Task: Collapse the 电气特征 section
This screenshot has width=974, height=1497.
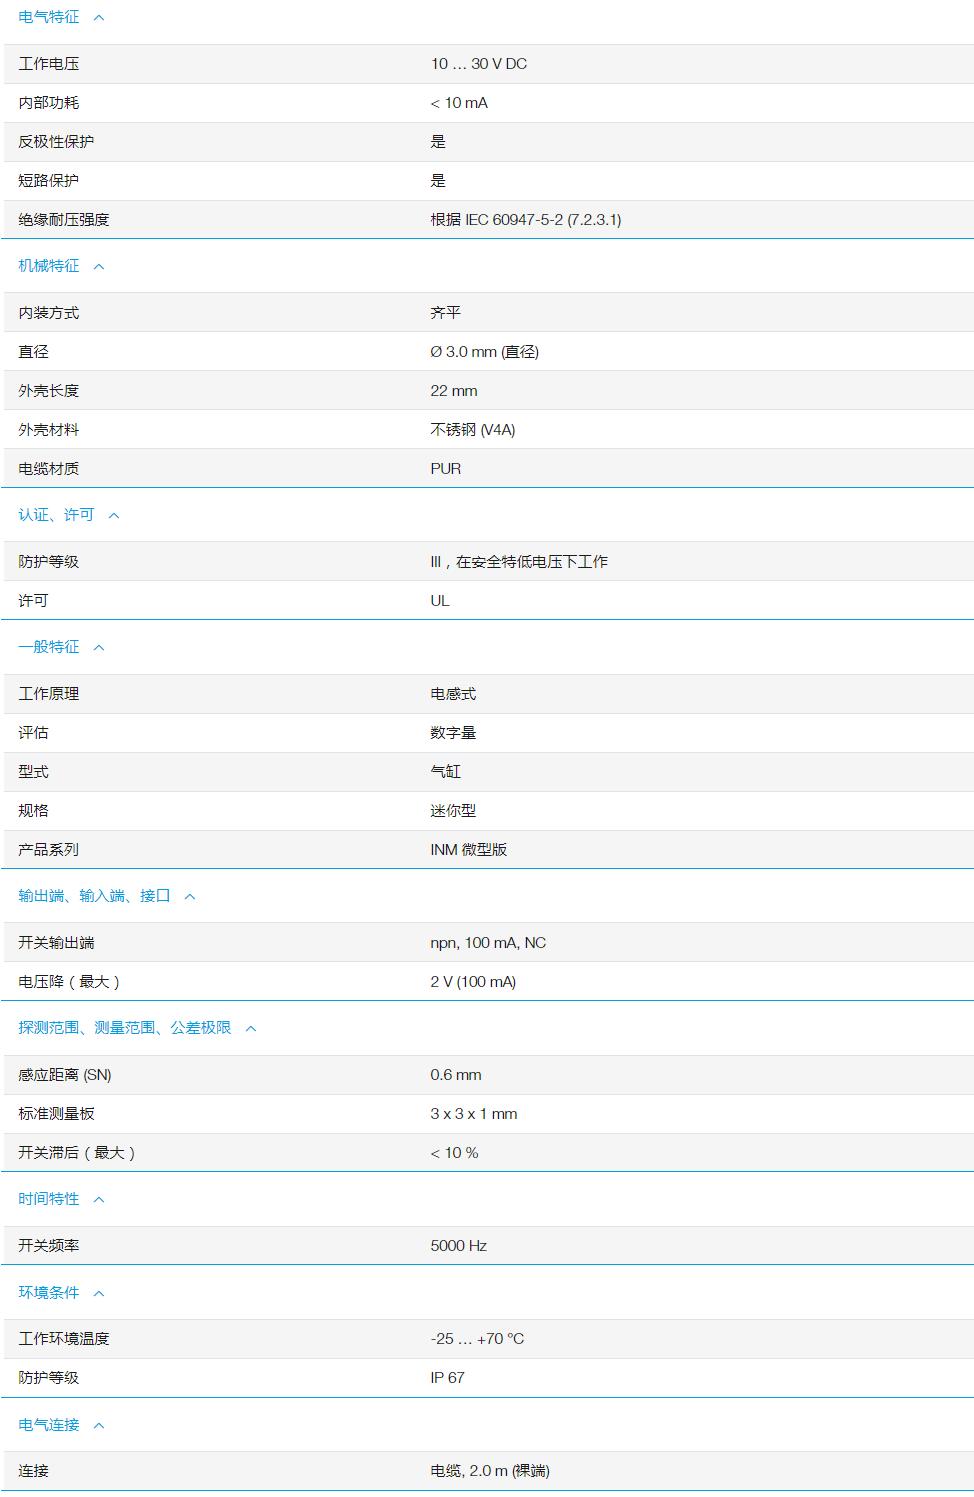Action: tap(96, 17)
